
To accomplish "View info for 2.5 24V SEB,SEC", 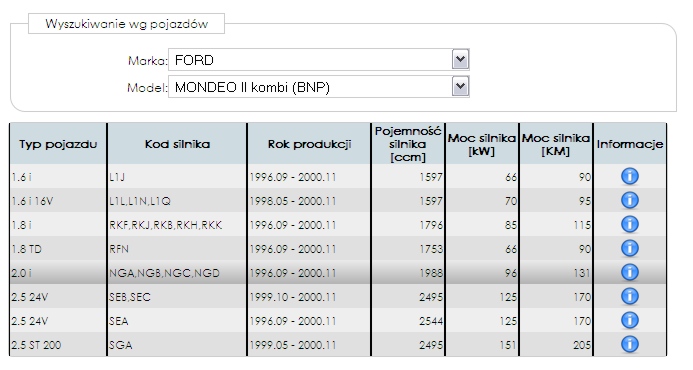I will coord(630,296).
